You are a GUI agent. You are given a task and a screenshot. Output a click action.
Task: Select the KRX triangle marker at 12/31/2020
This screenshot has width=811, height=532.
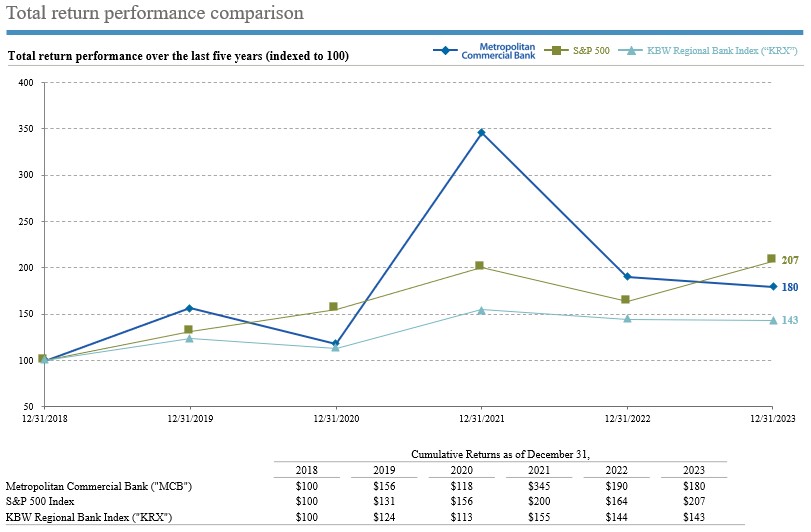tap(335, 347)
